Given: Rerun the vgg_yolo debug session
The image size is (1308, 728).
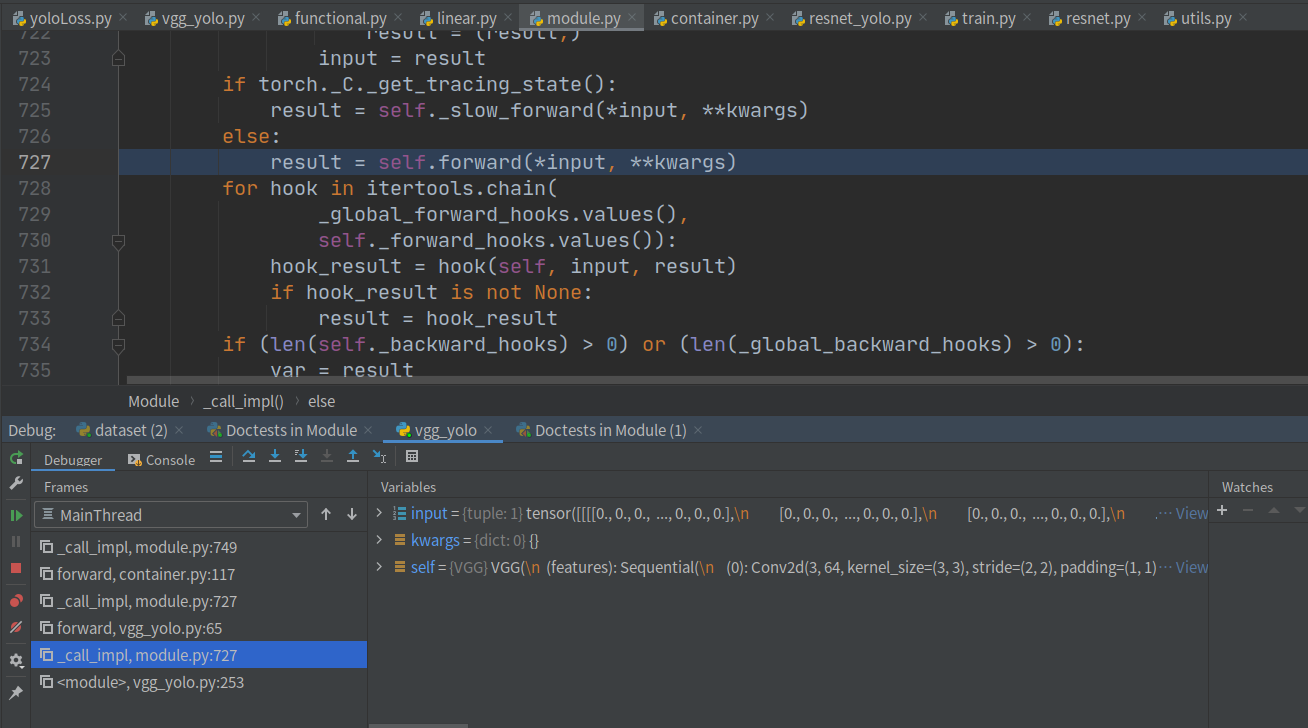Looking at the screenshot, I should (15, 458).
